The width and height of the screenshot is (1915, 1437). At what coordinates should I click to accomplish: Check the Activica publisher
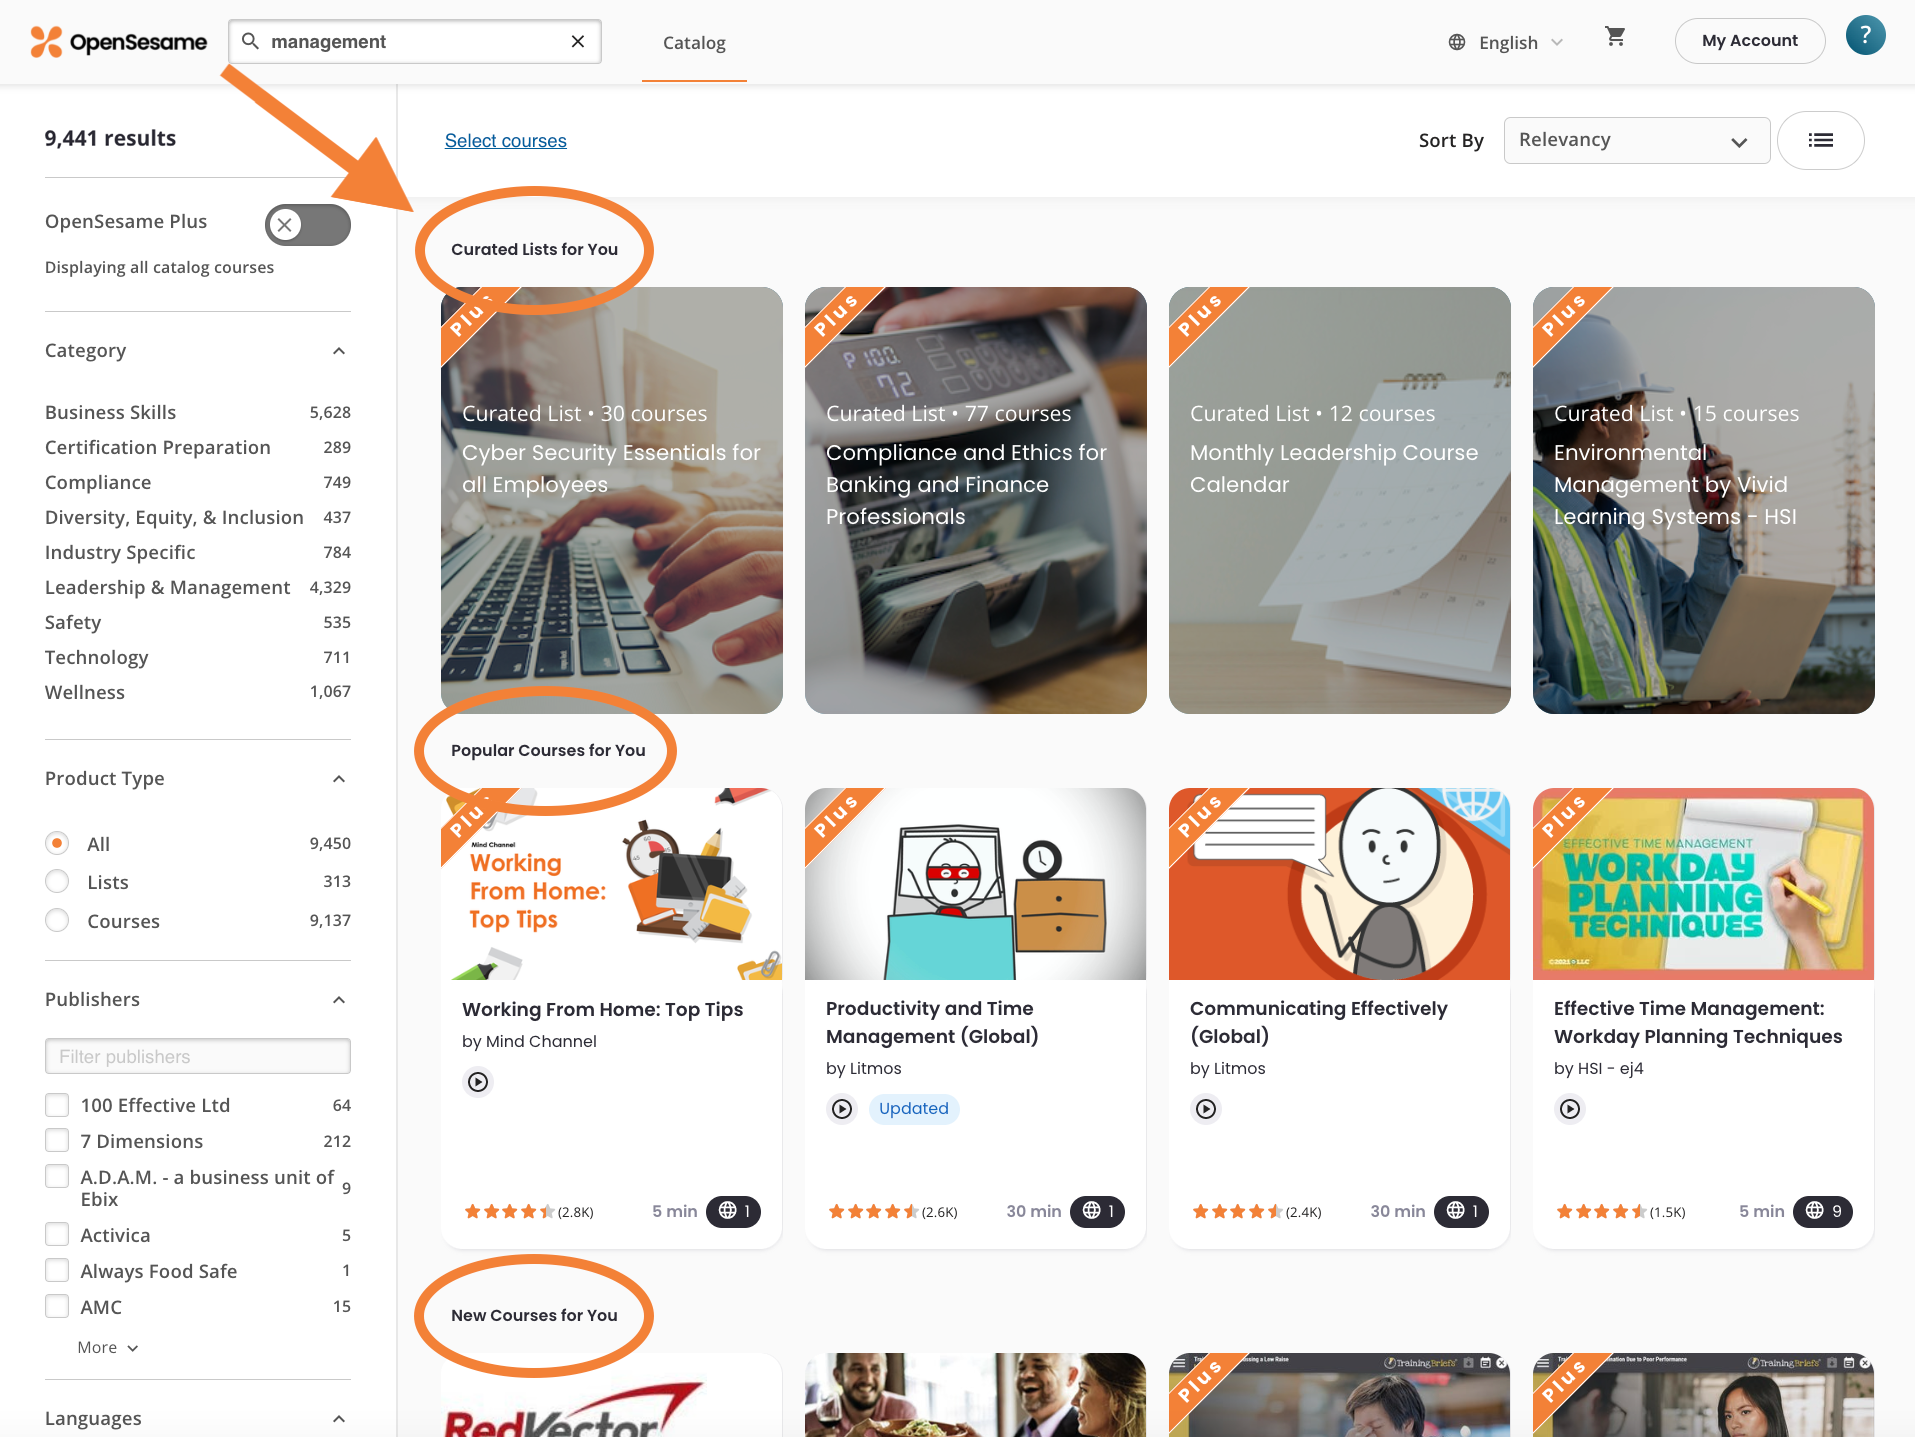(57, 1235)
